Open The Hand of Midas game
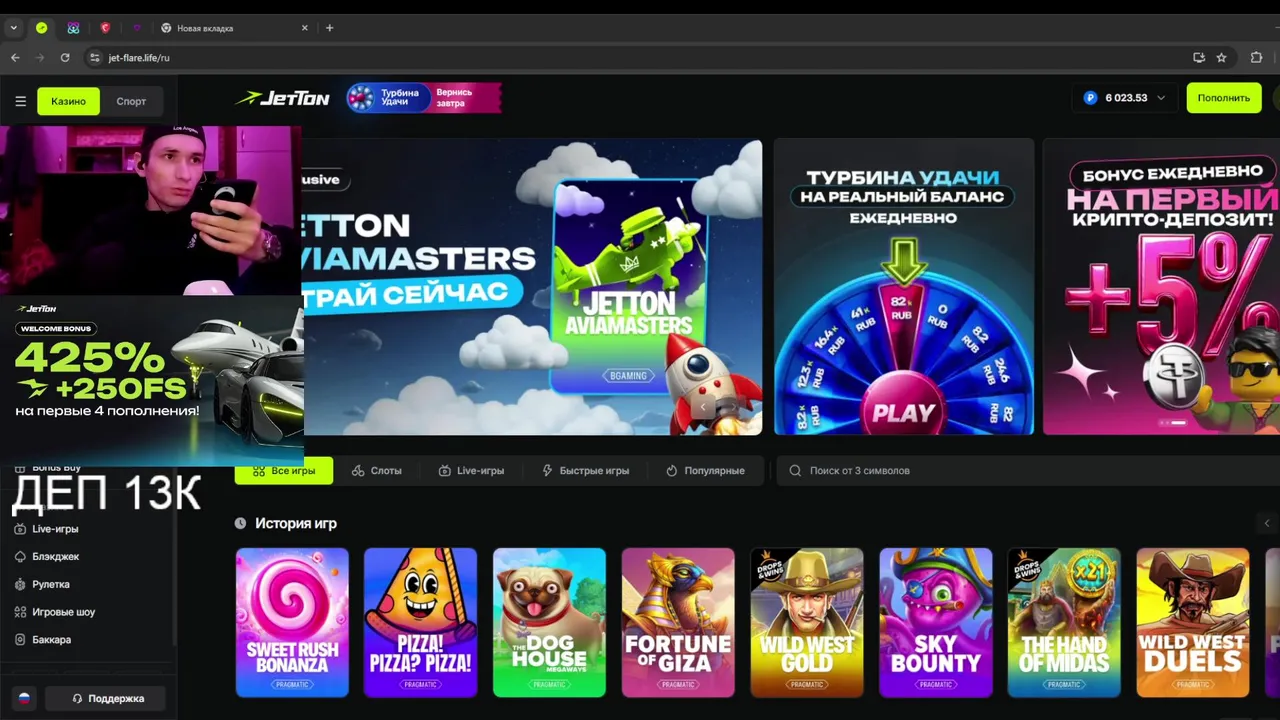 [x=1064, y=622]
